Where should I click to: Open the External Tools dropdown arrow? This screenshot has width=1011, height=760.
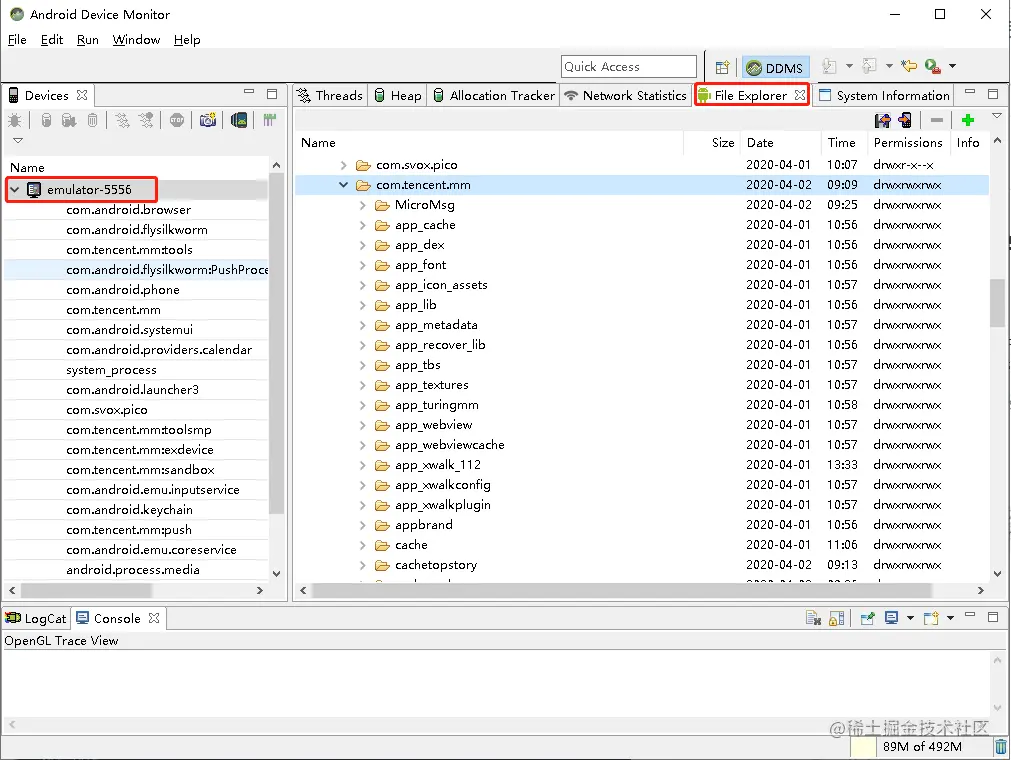pyautogui.click(x=952, y=66)
